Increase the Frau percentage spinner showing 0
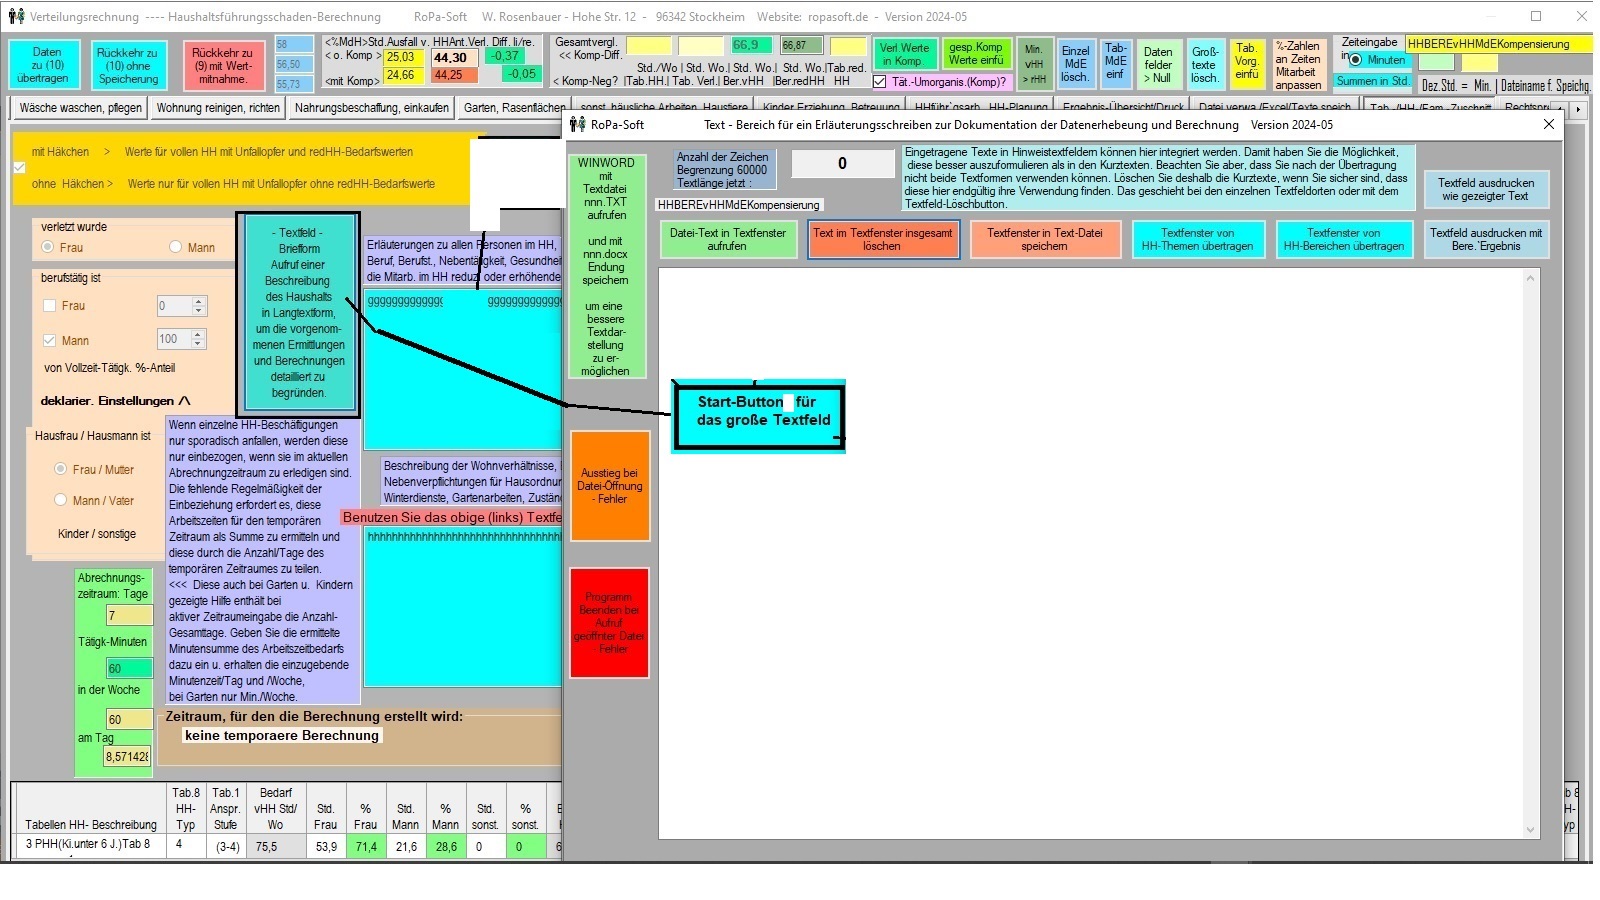 click(x=198, y=301)
